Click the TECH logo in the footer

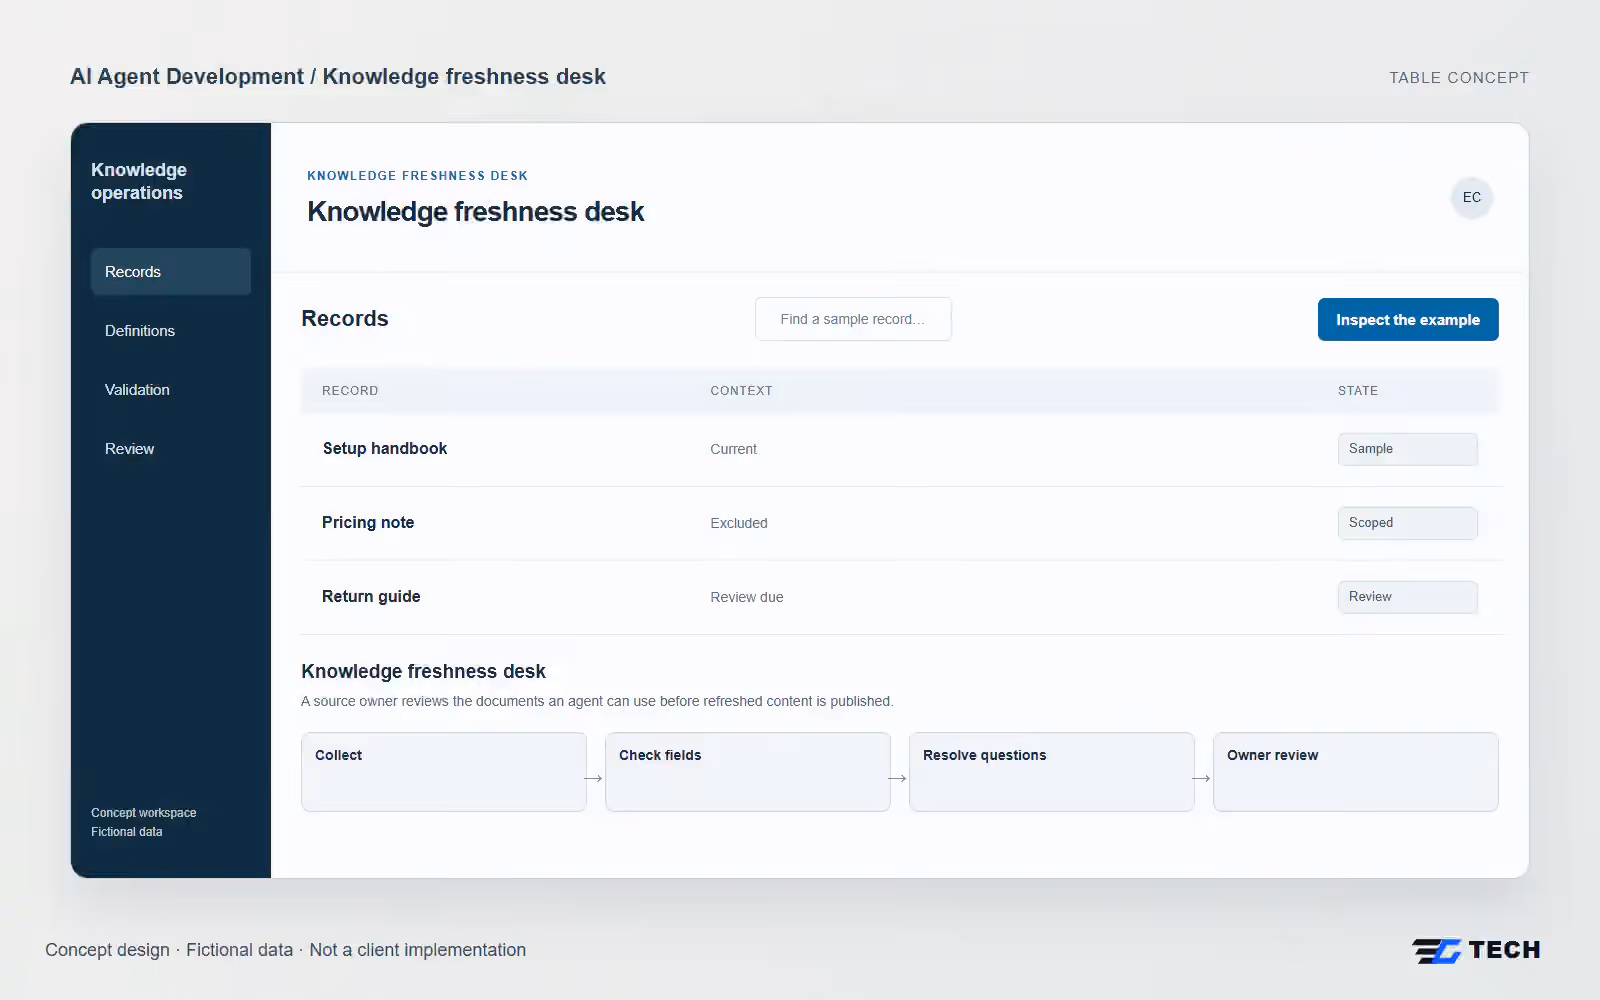(x=1476, y=950)
